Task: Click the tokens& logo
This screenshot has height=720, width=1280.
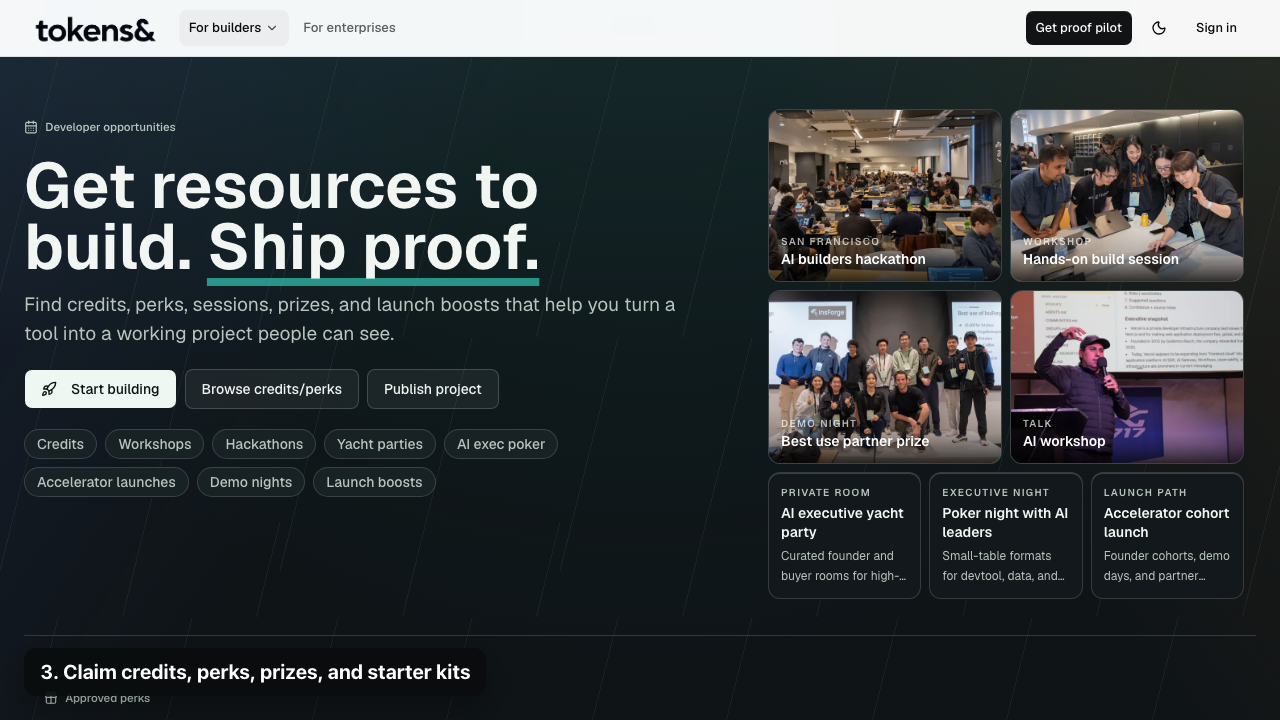Action: [95, 29]
